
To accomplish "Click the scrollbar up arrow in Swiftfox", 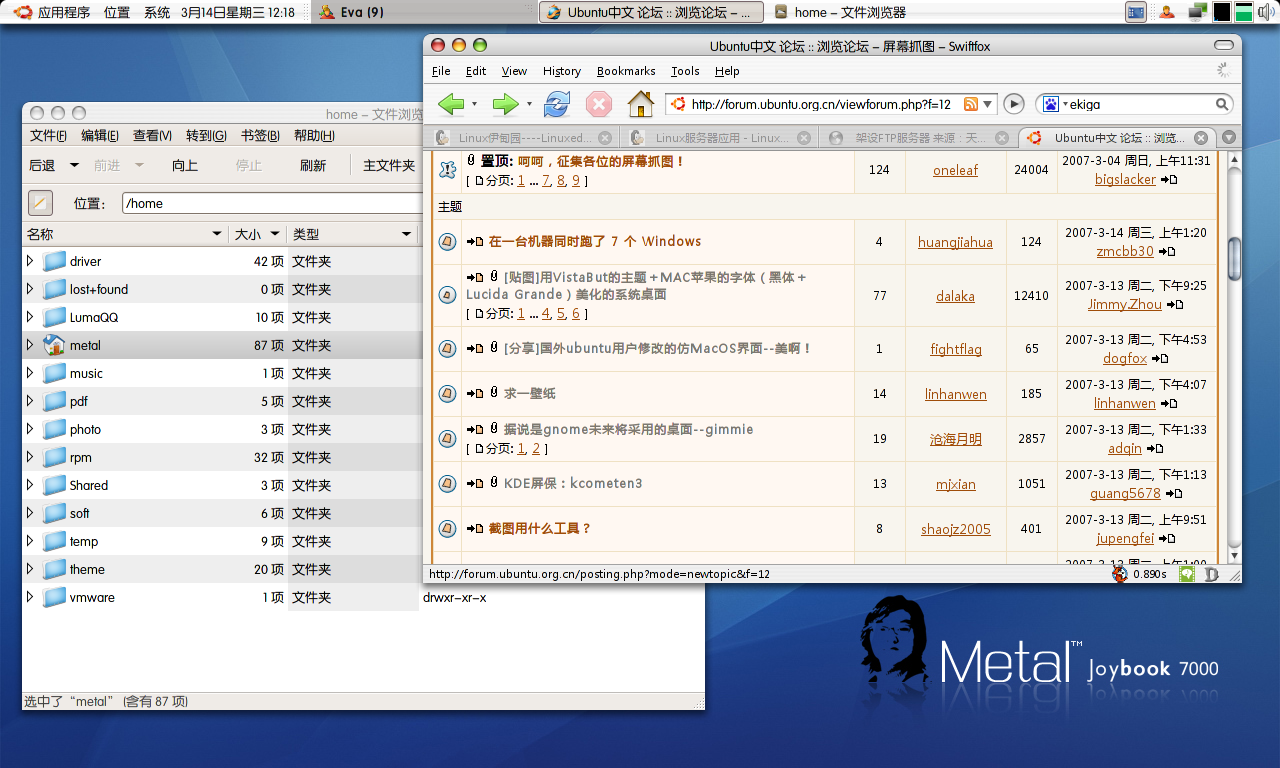I will point(1234,159).
